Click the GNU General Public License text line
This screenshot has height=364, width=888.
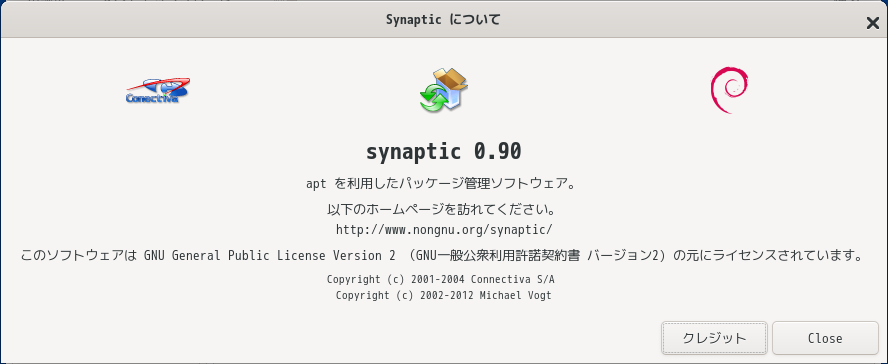tap(441, 255)
